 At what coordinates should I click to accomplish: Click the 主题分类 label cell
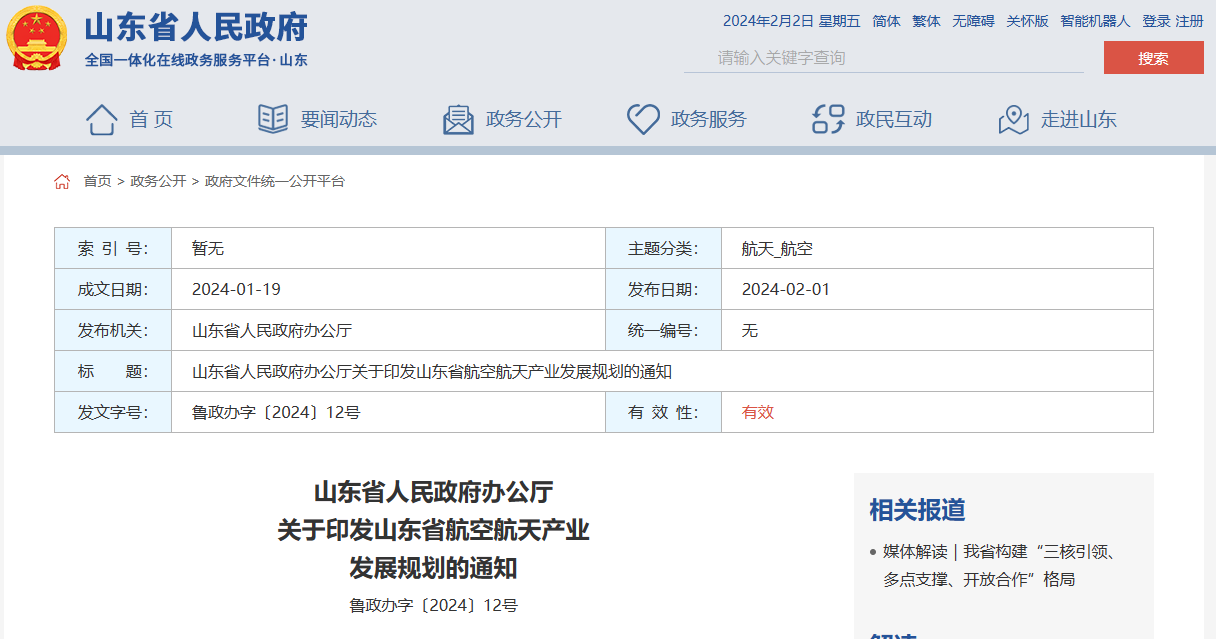coord(663,248)
